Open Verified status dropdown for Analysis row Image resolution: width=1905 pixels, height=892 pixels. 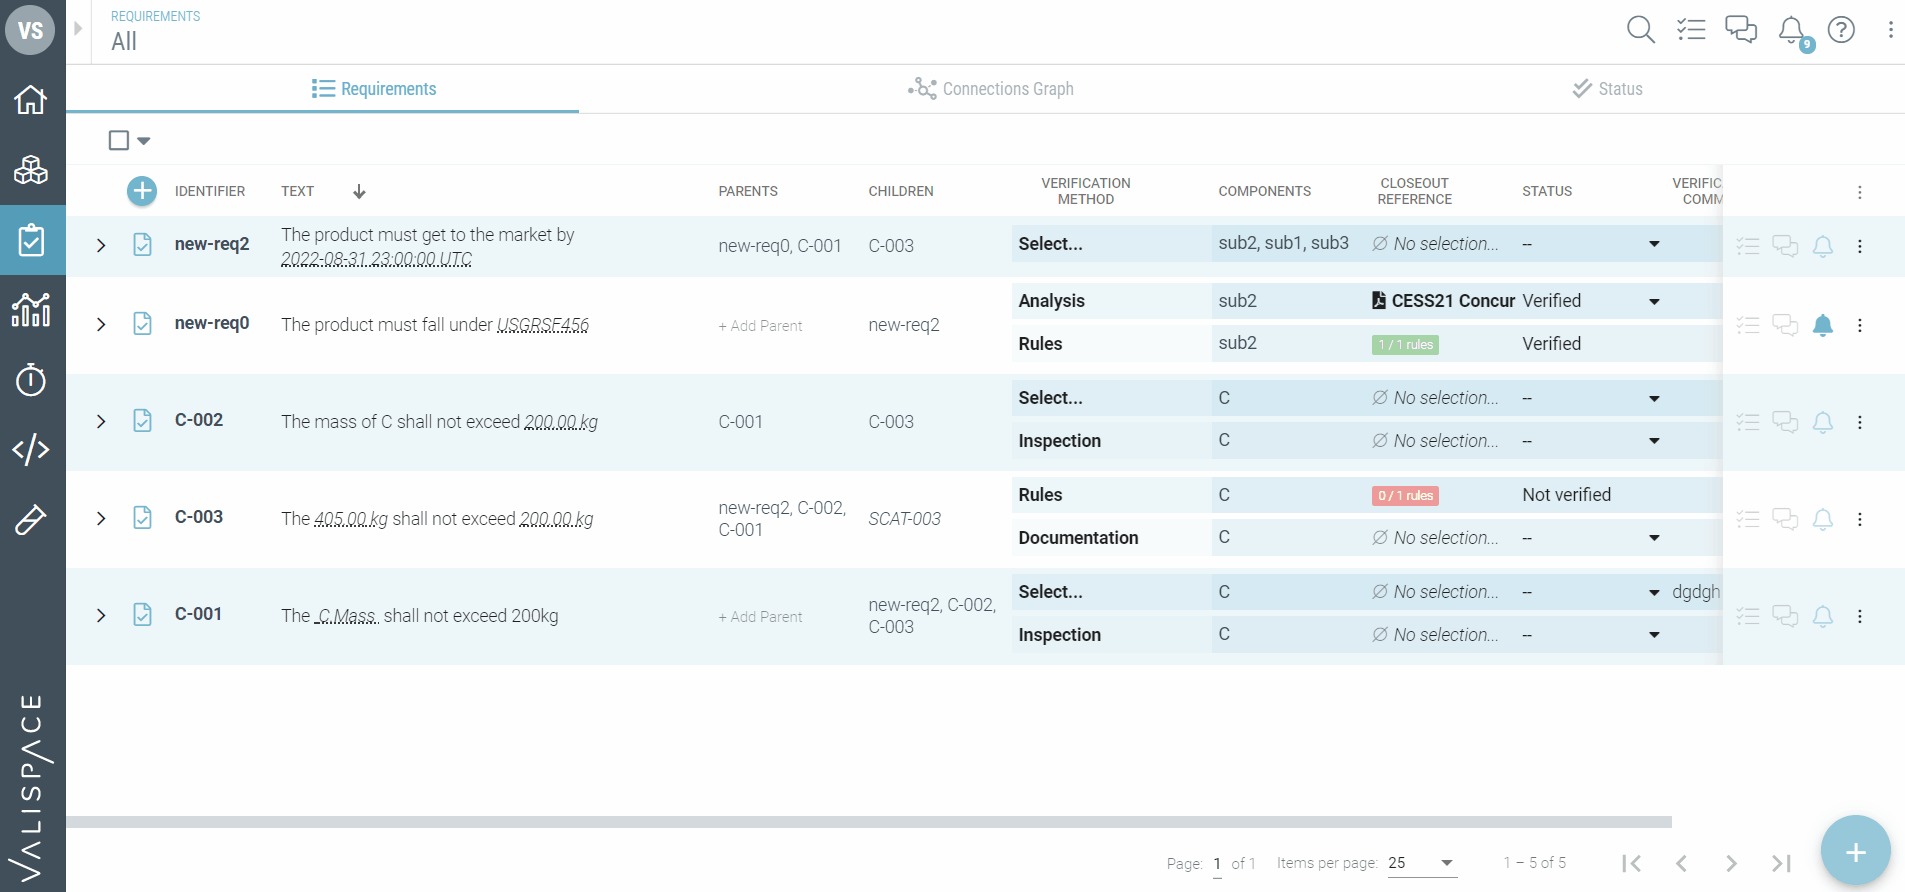1654,301
